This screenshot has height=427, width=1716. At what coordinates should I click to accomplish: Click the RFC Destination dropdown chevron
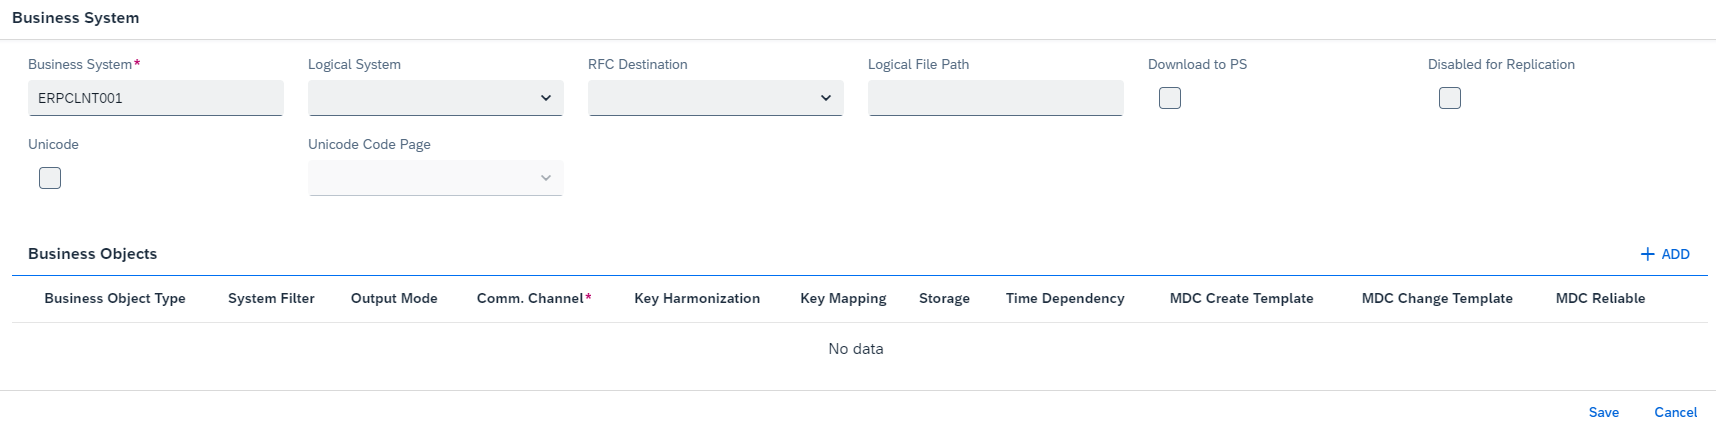tap(826, 98)
